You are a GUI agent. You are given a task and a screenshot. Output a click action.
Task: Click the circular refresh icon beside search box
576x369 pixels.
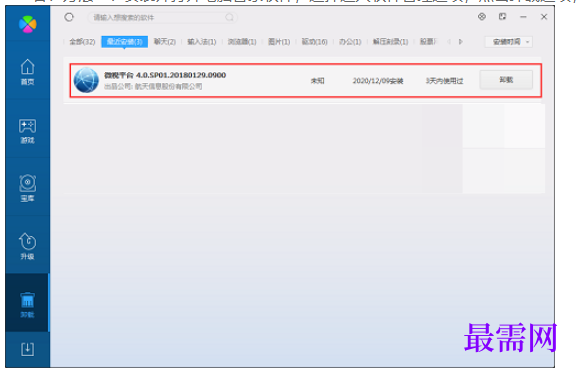69,17
